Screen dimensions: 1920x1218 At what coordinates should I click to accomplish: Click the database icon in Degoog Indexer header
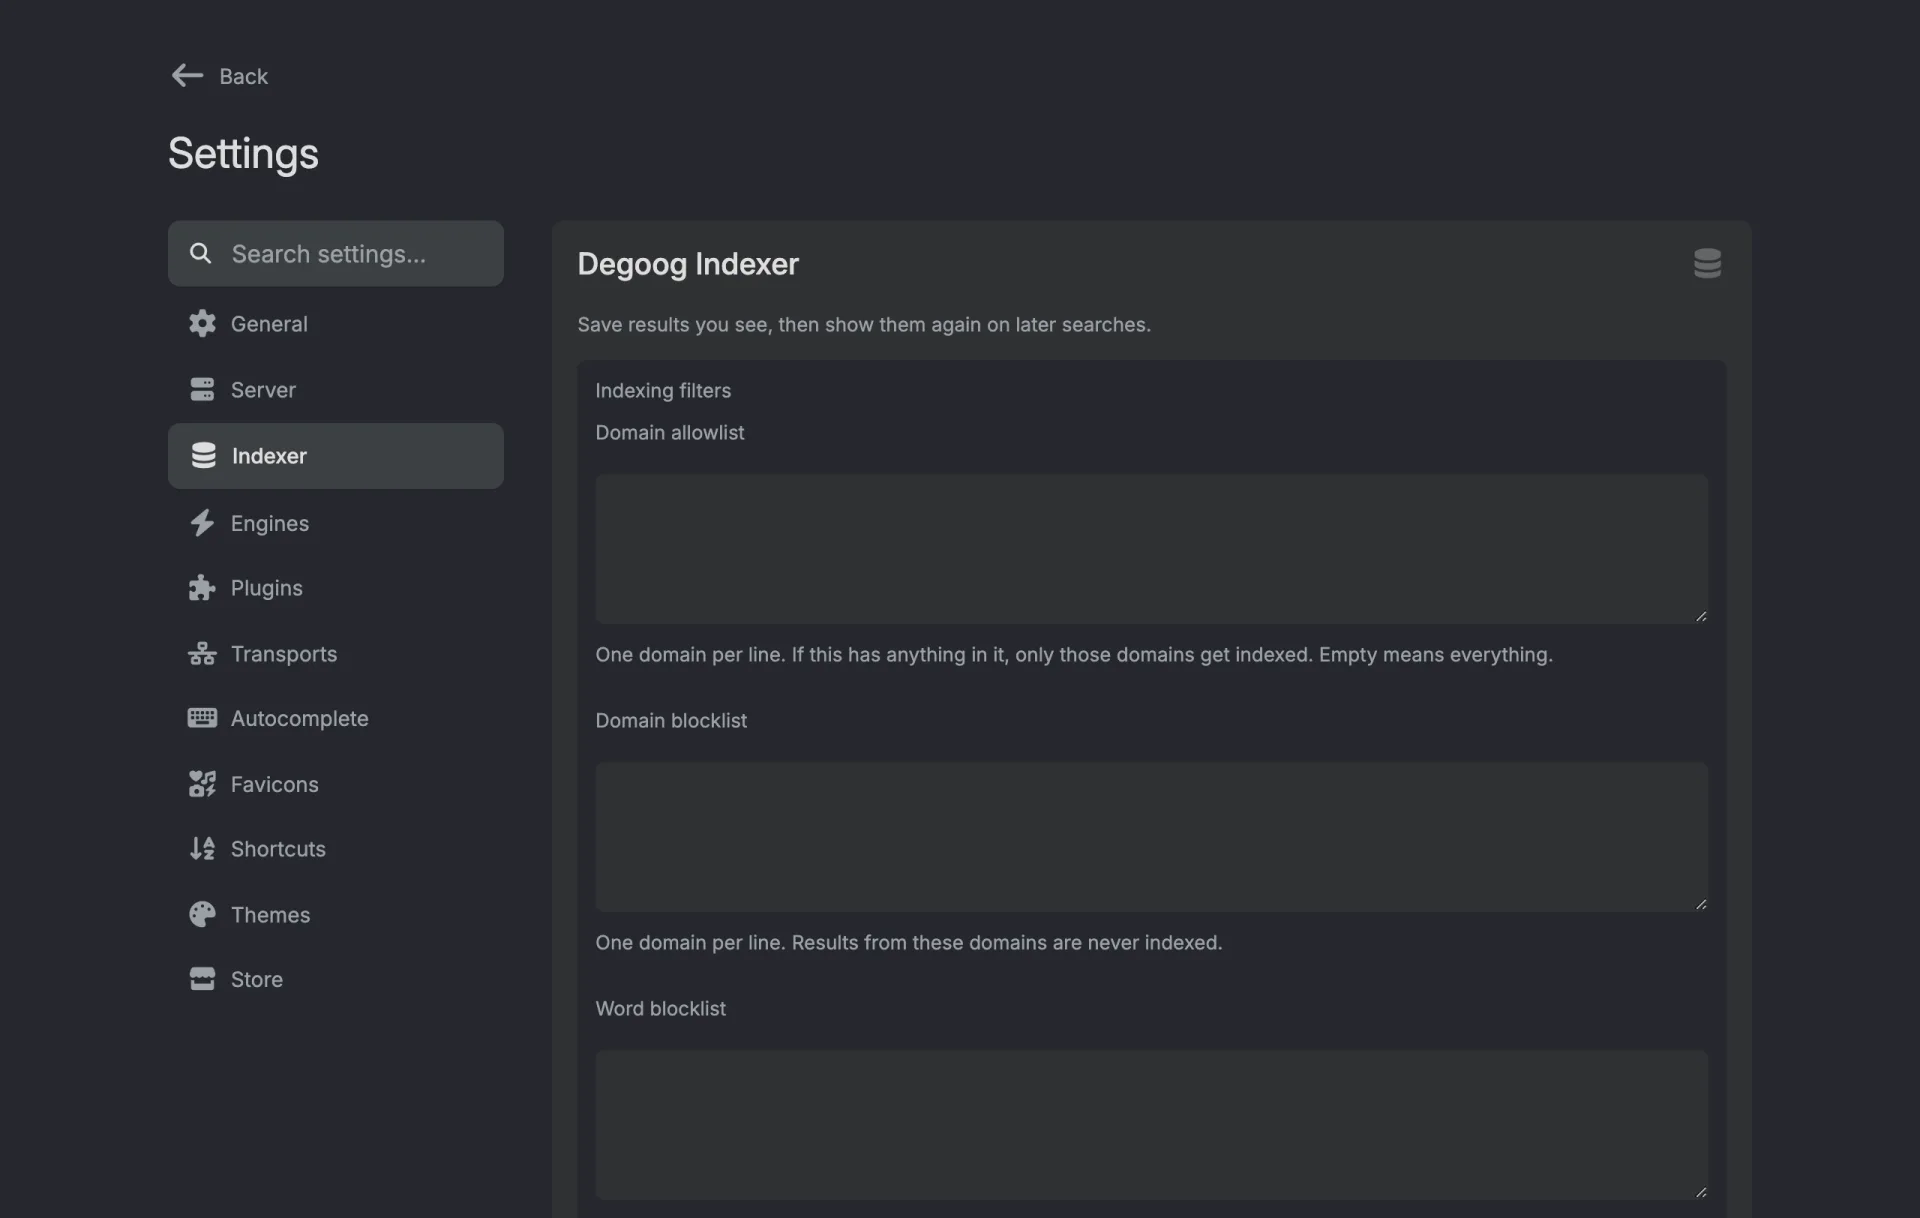[x=1707, y=263]
